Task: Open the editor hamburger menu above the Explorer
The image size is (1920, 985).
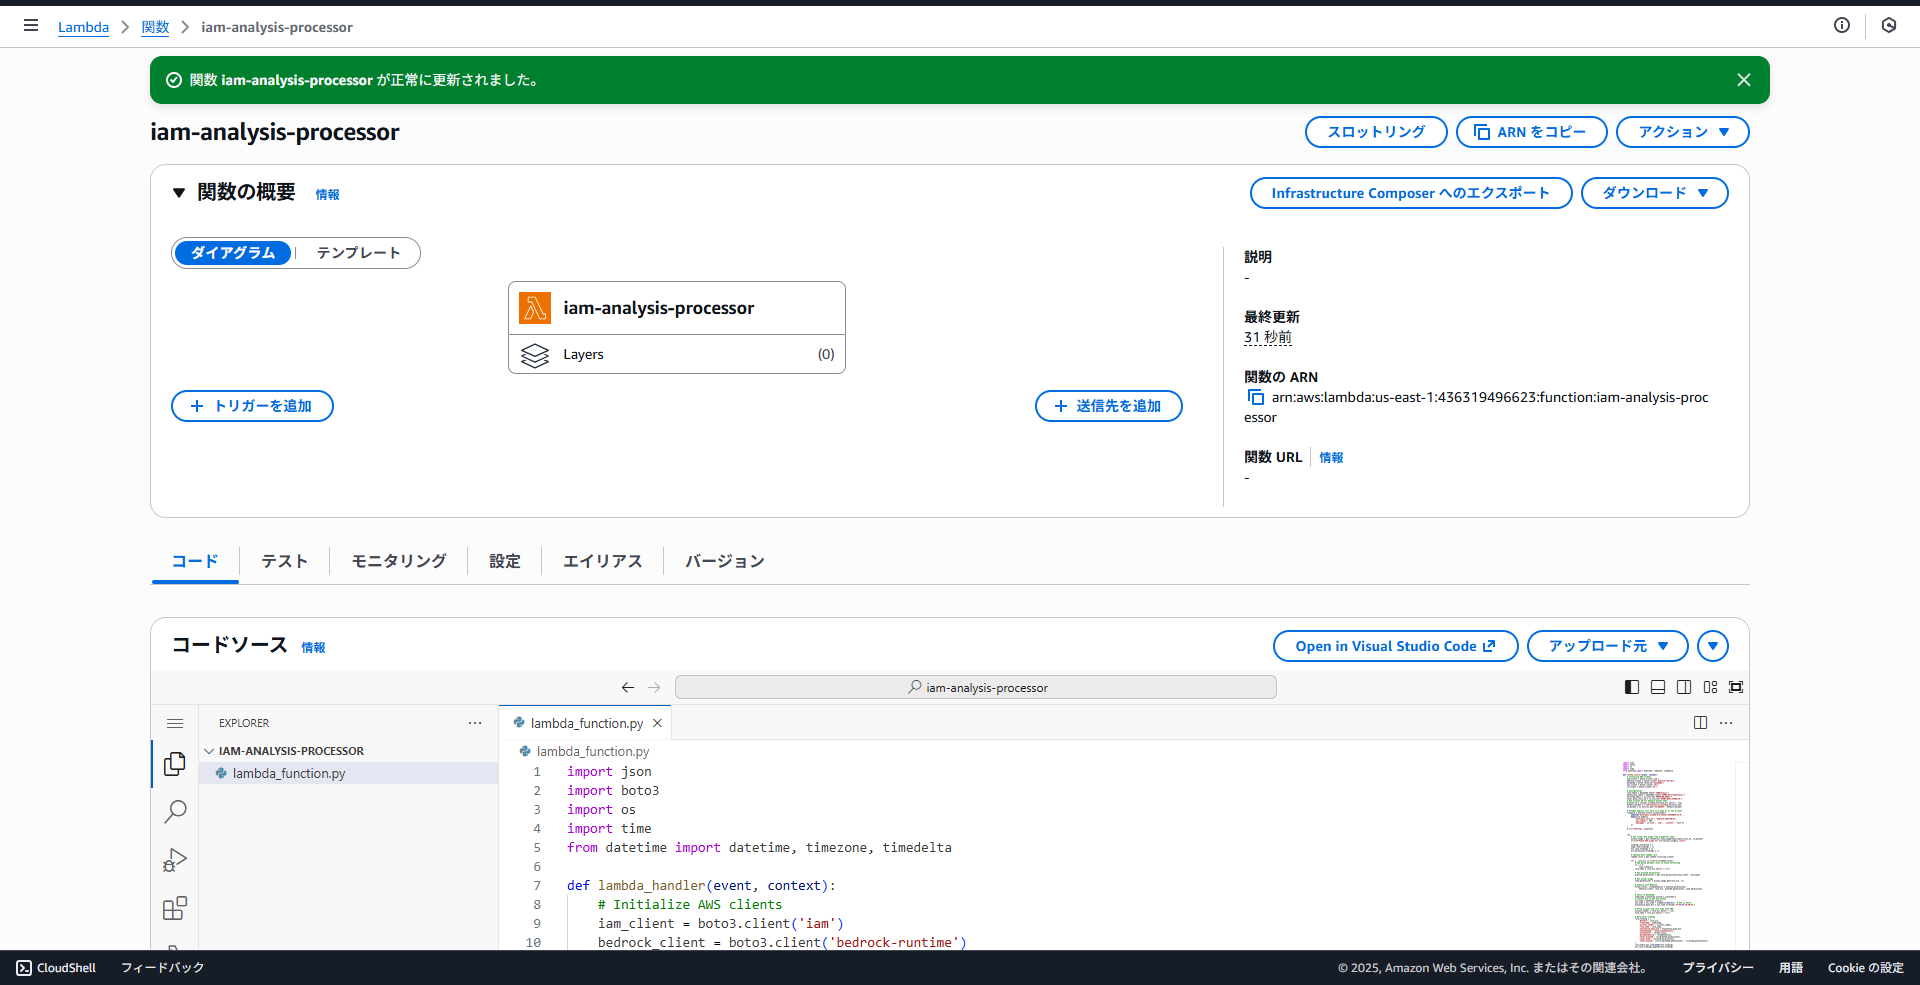Action: pos(175,723)
